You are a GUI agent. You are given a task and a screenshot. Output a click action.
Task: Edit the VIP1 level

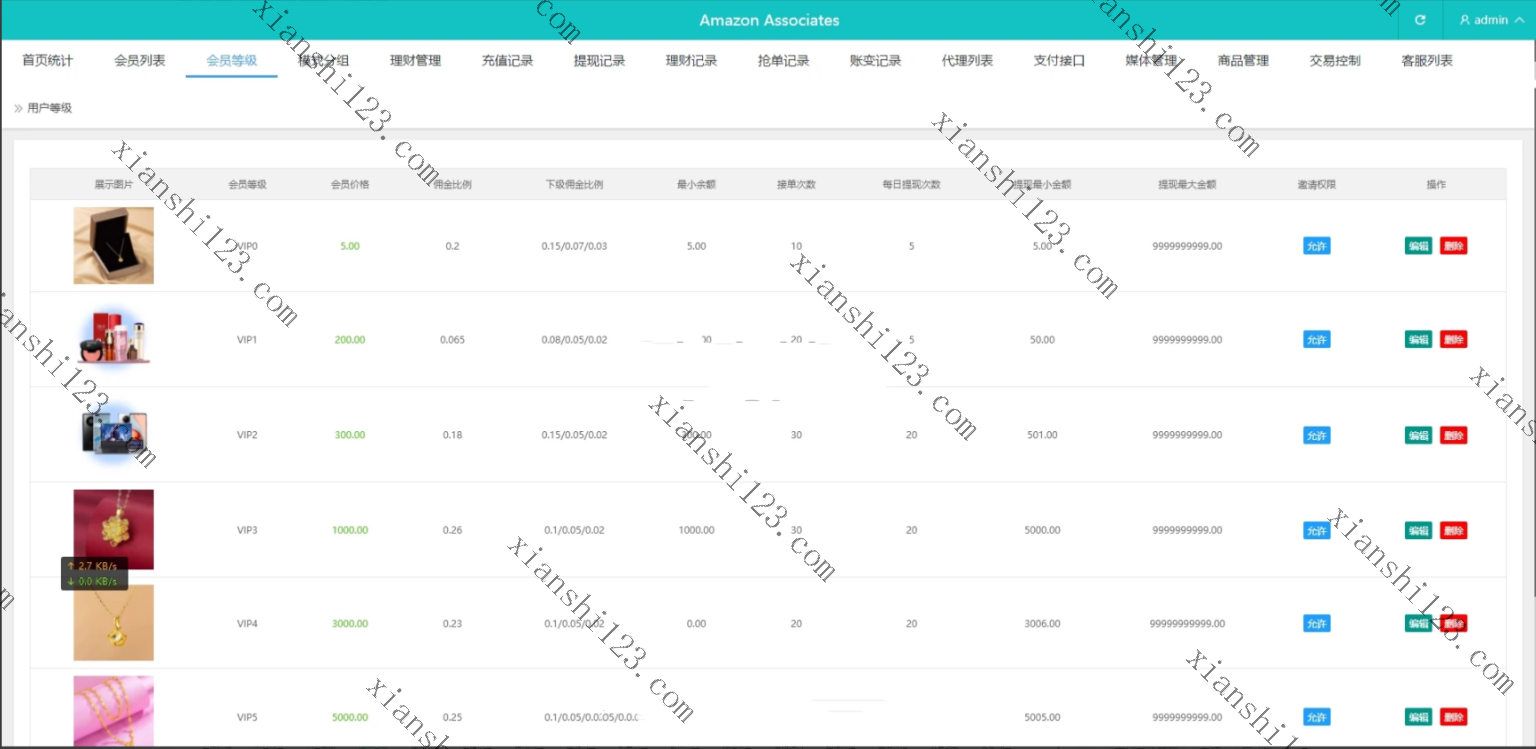pos(1418,340)
